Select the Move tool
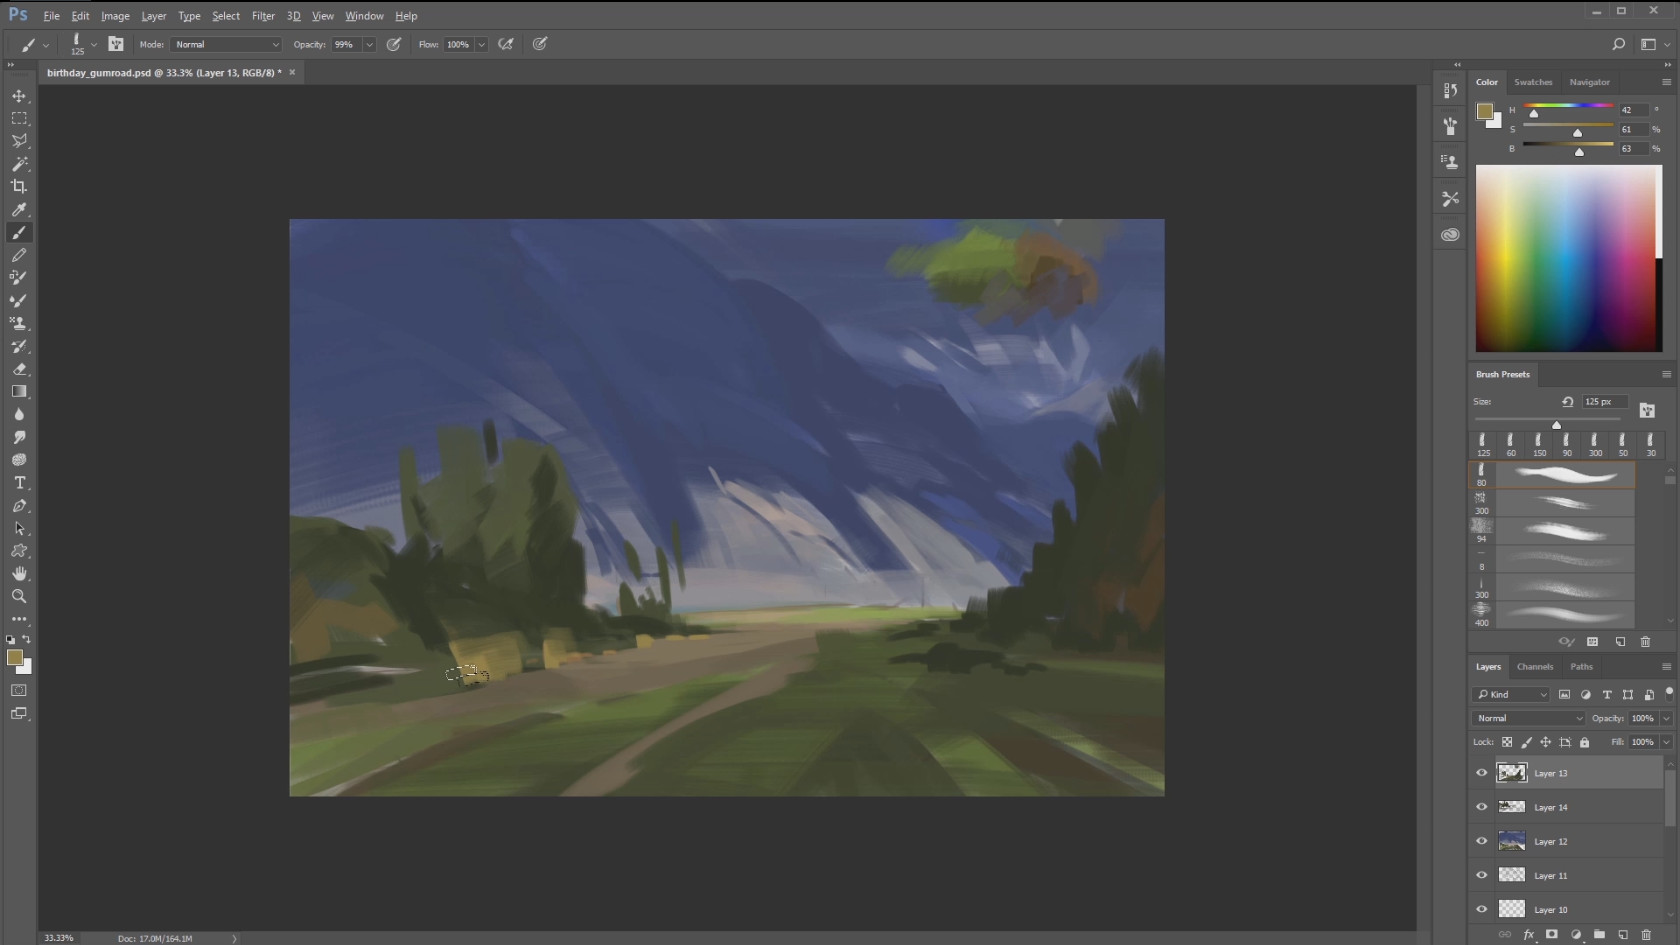Image resolution: width=1680 pixels, height=945 pixels. [x=19, y=96]
